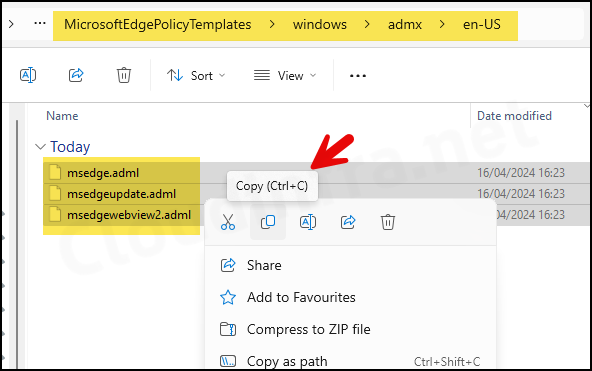Click msedge.adml date 16/04/2024 16:23
Screen dimensions: 592x371
click(521, 173)
